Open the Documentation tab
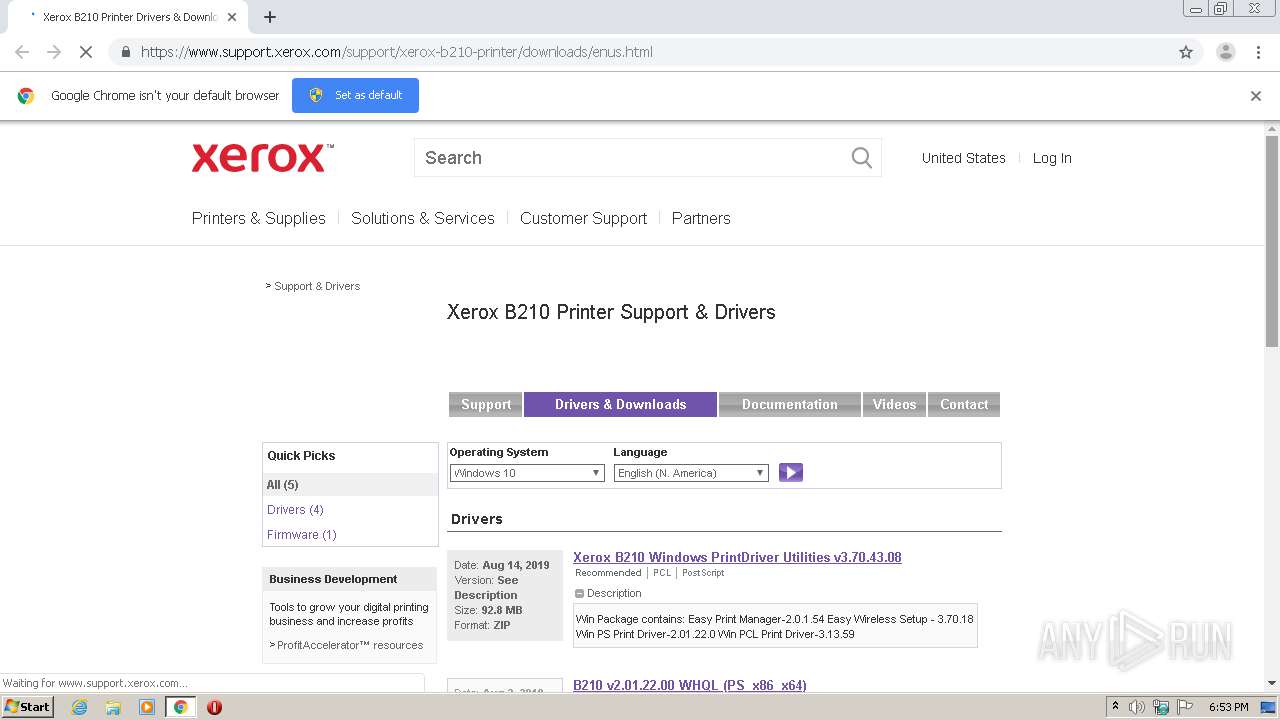Screen dimensions: 1280x720 pyautogui.click(x=789, y=404)
